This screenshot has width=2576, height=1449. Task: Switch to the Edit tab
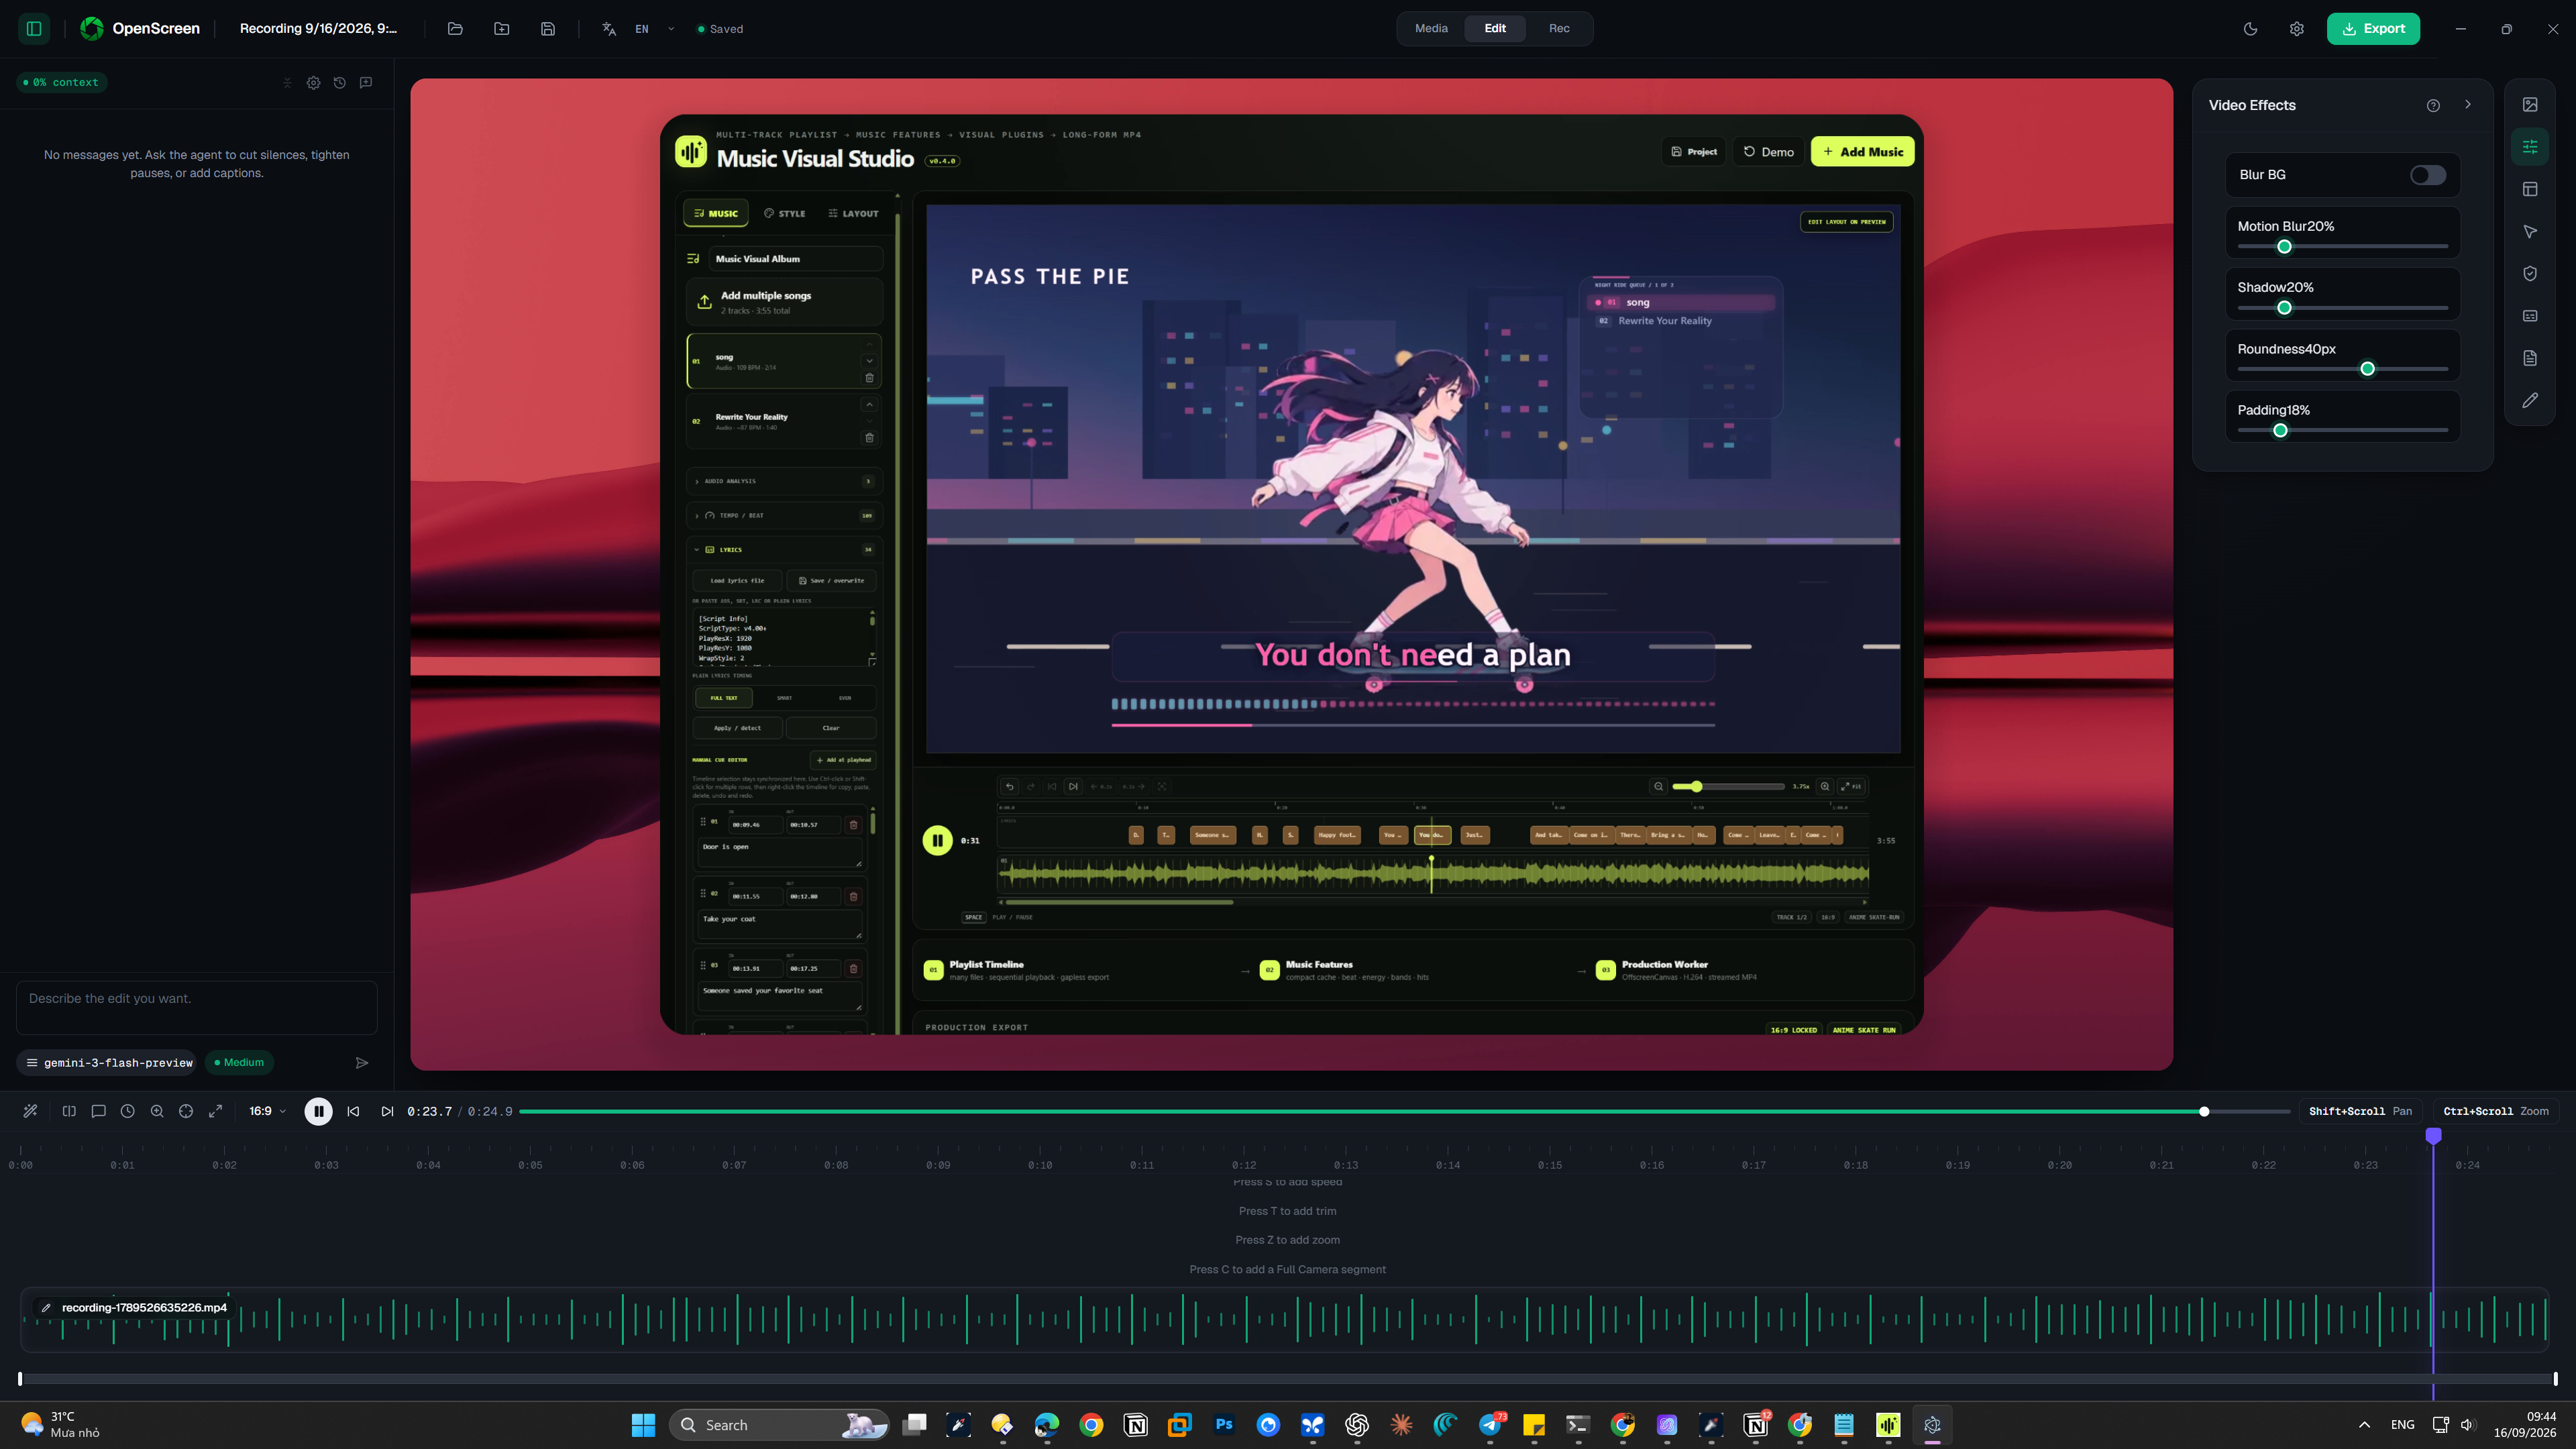(x=1495, y=28)
